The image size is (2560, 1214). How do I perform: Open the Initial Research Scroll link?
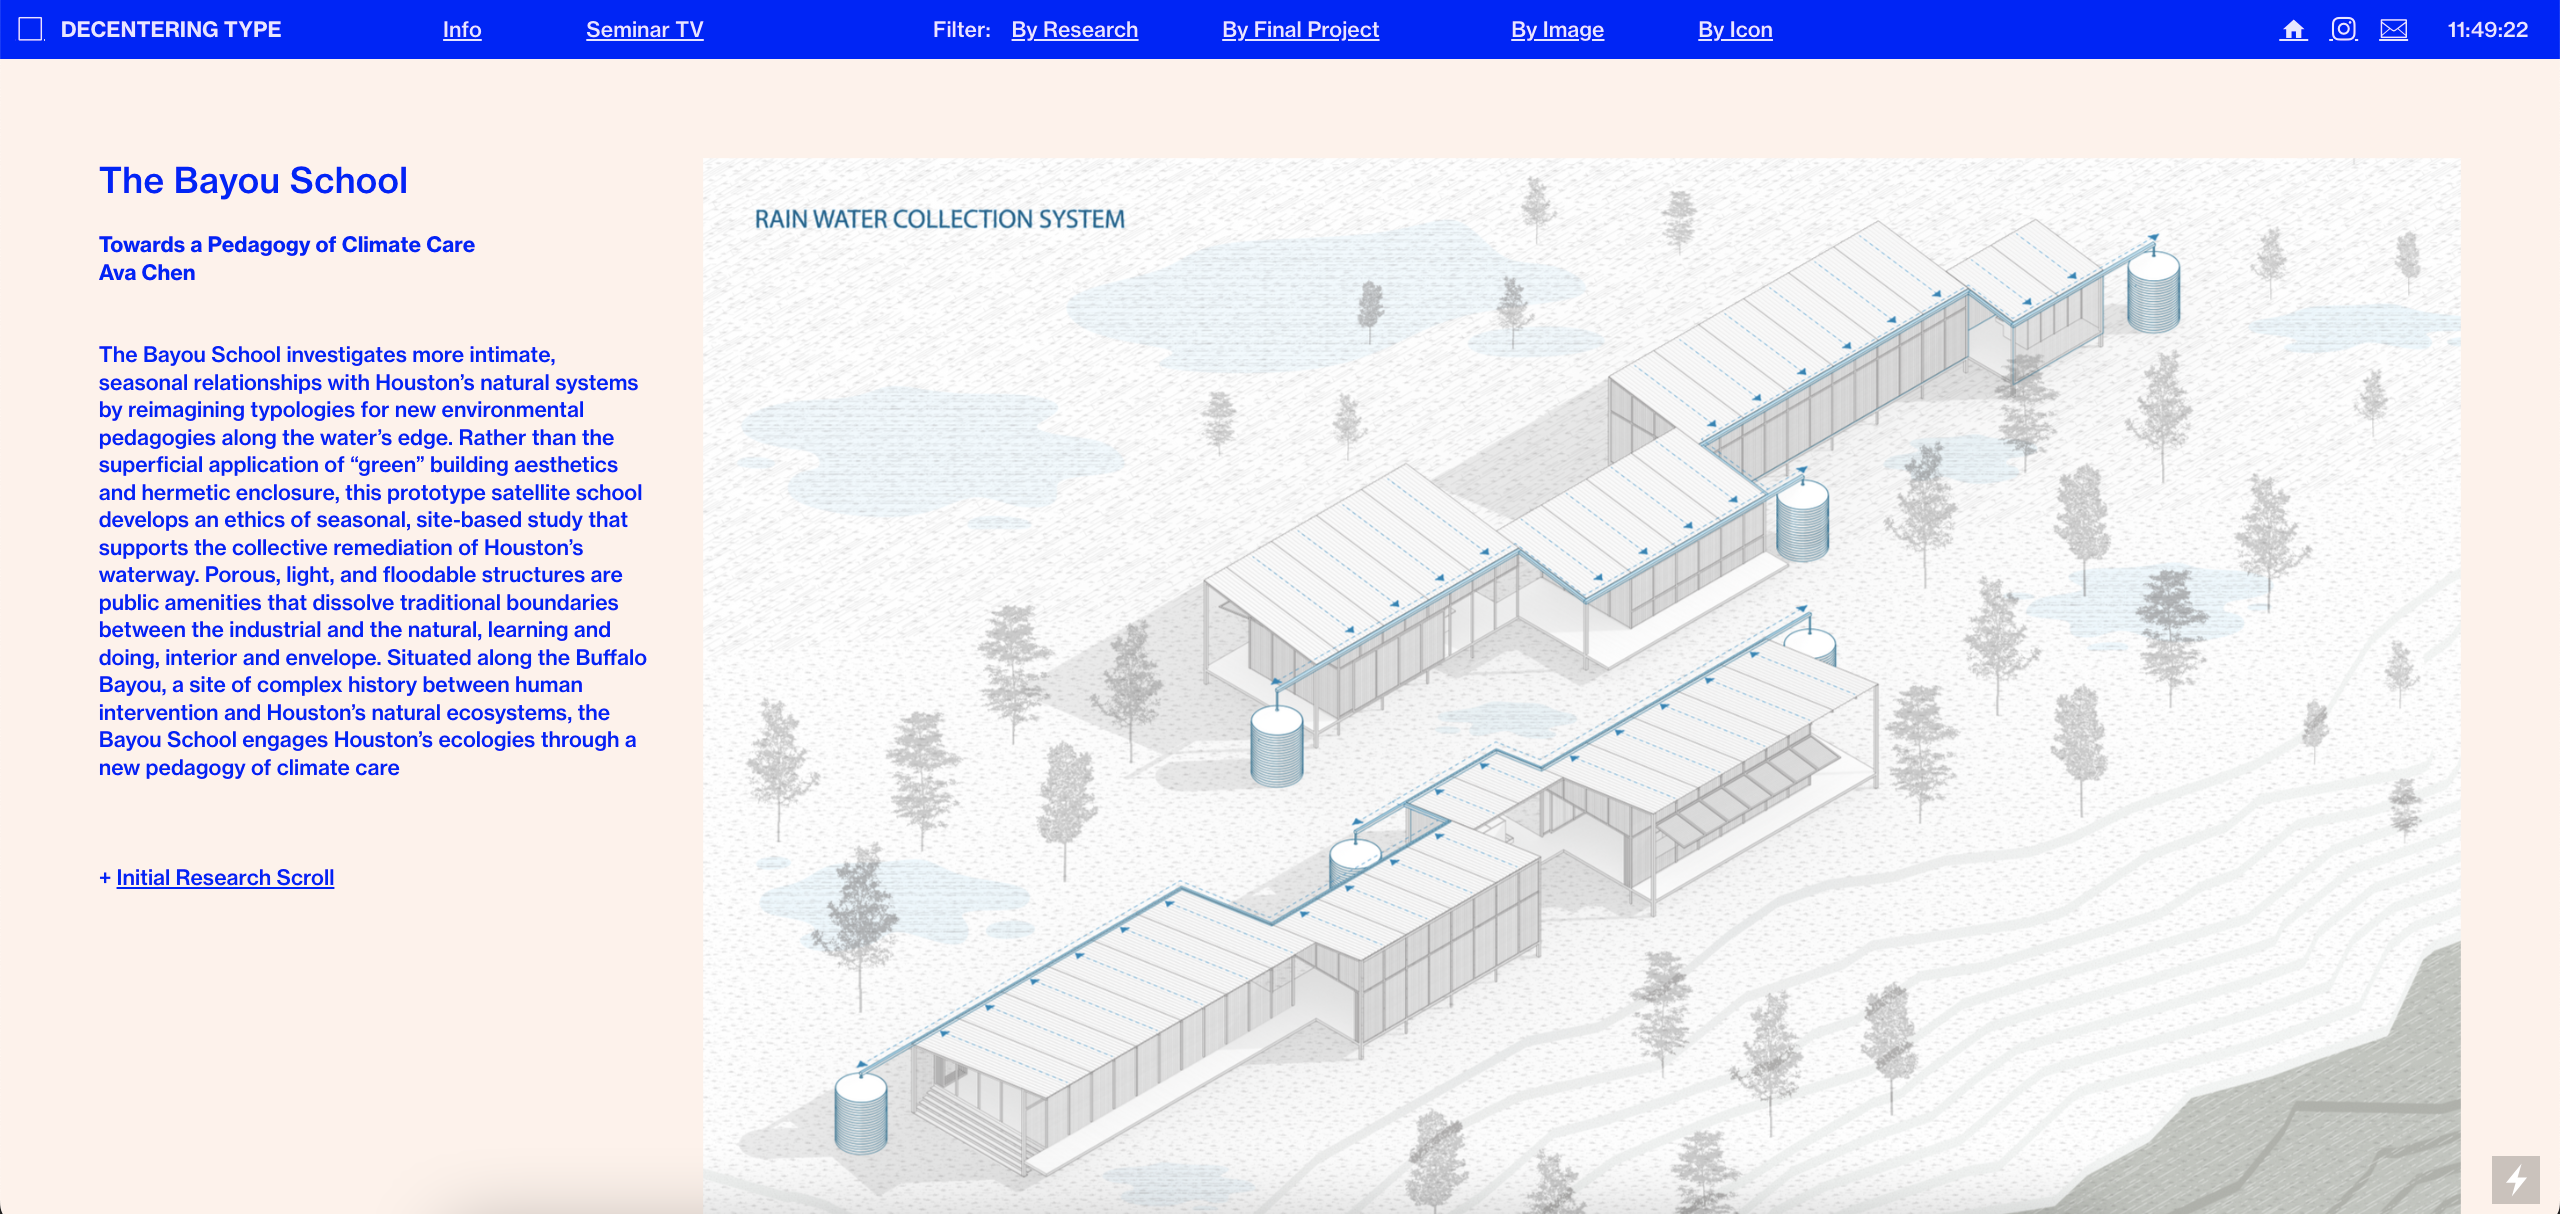(225, 878)
